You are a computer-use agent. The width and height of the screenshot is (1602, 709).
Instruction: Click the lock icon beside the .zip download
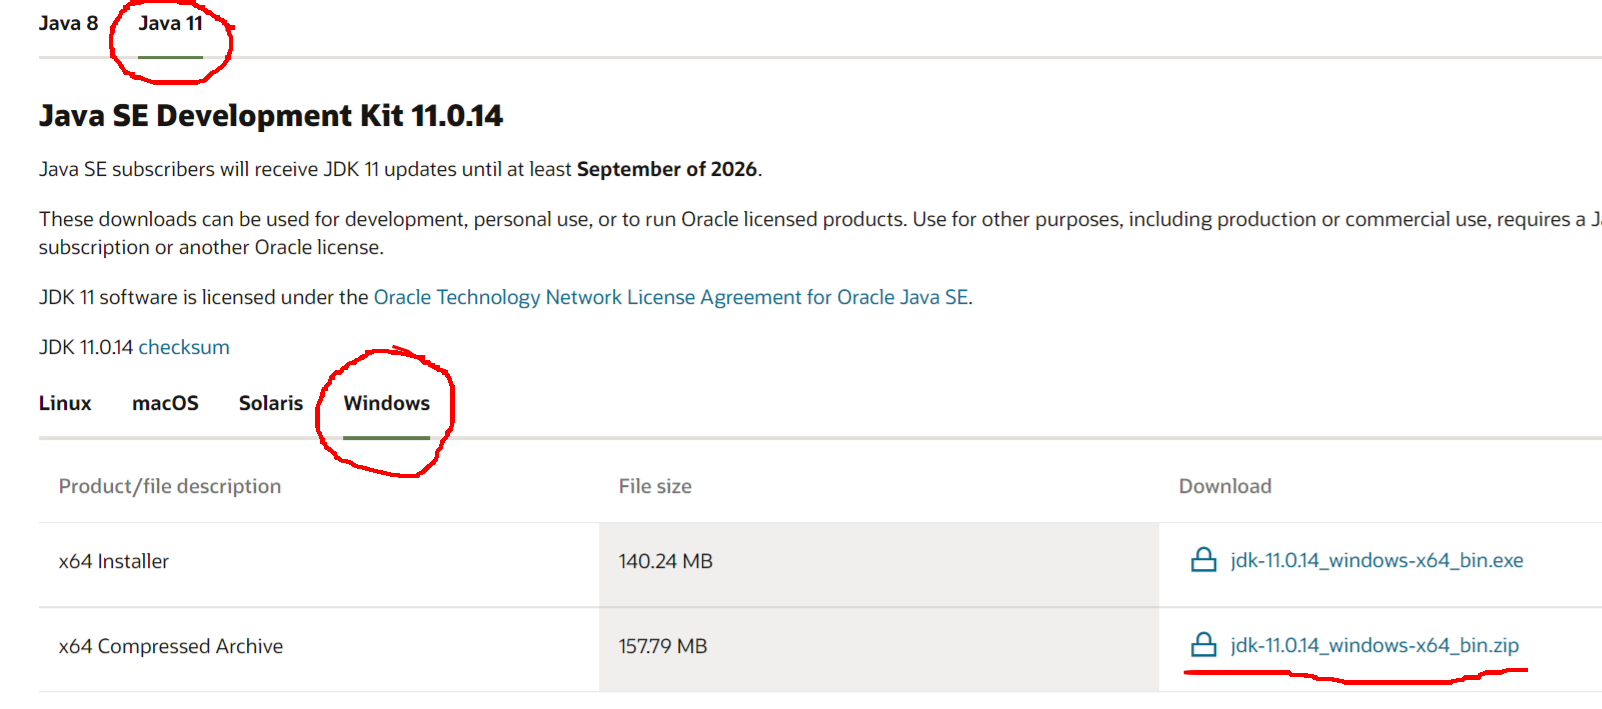coord(1203,645)
